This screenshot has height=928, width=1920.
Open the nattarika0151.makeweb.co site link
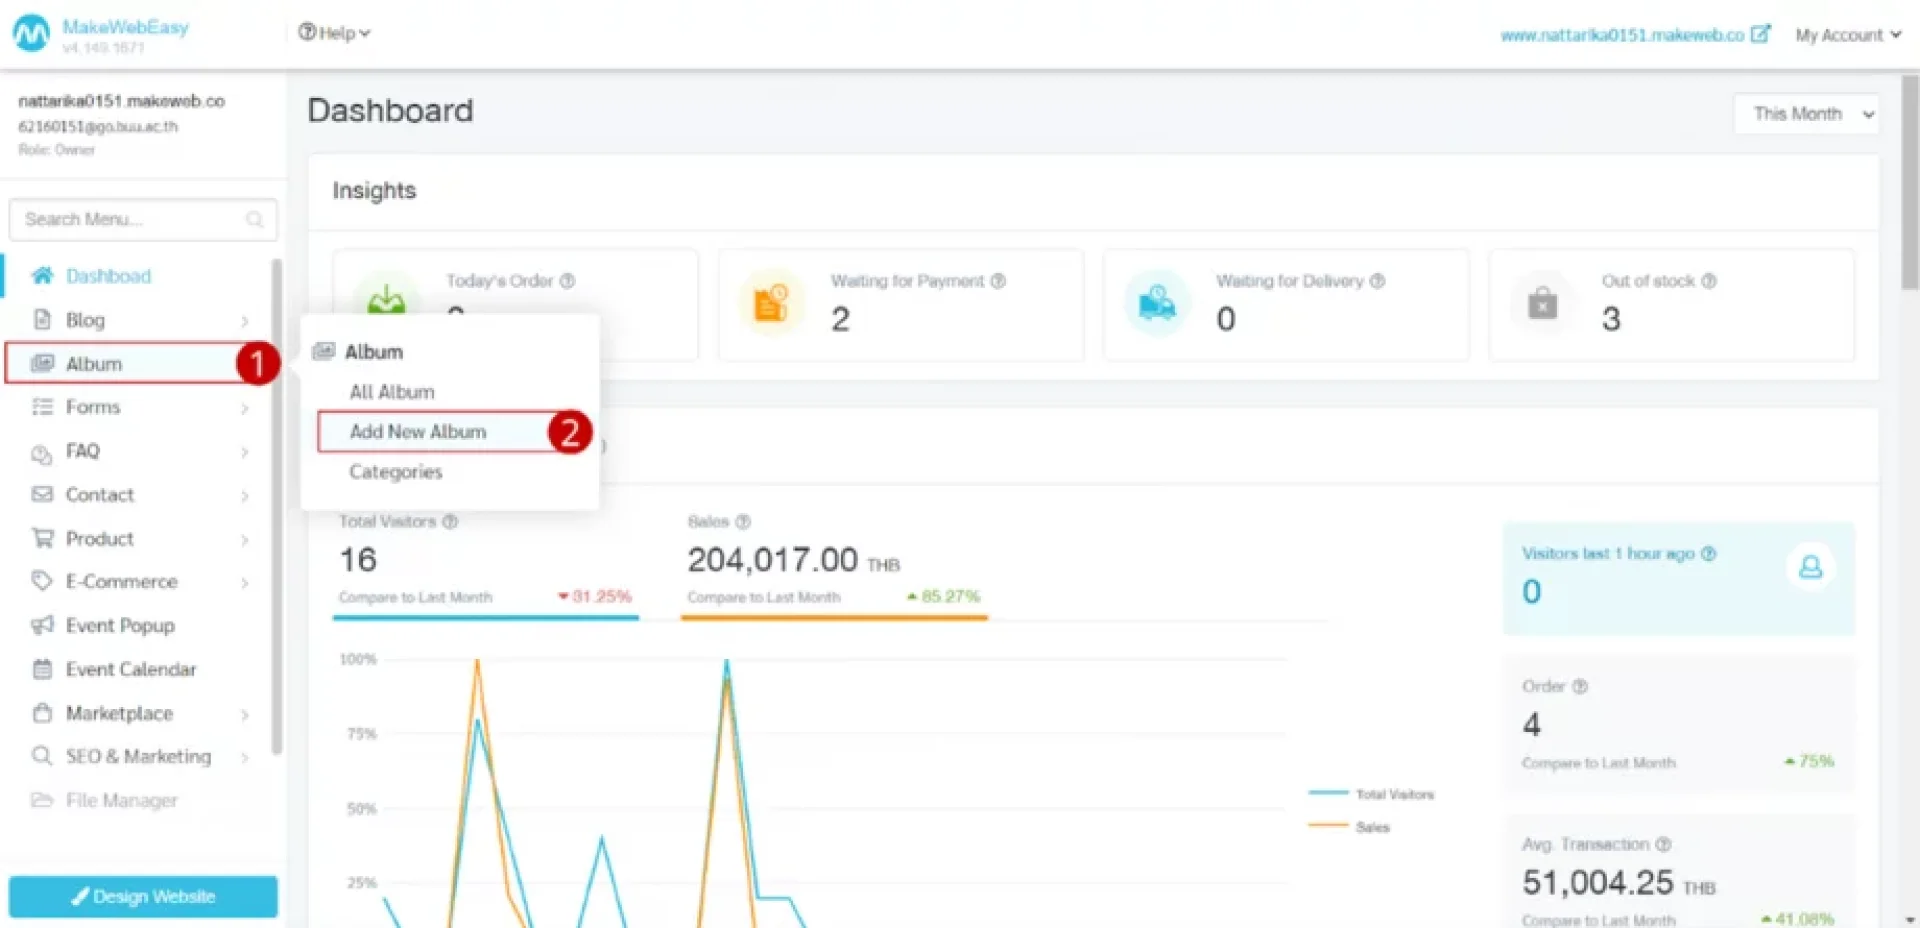[x=1621, y=35]
